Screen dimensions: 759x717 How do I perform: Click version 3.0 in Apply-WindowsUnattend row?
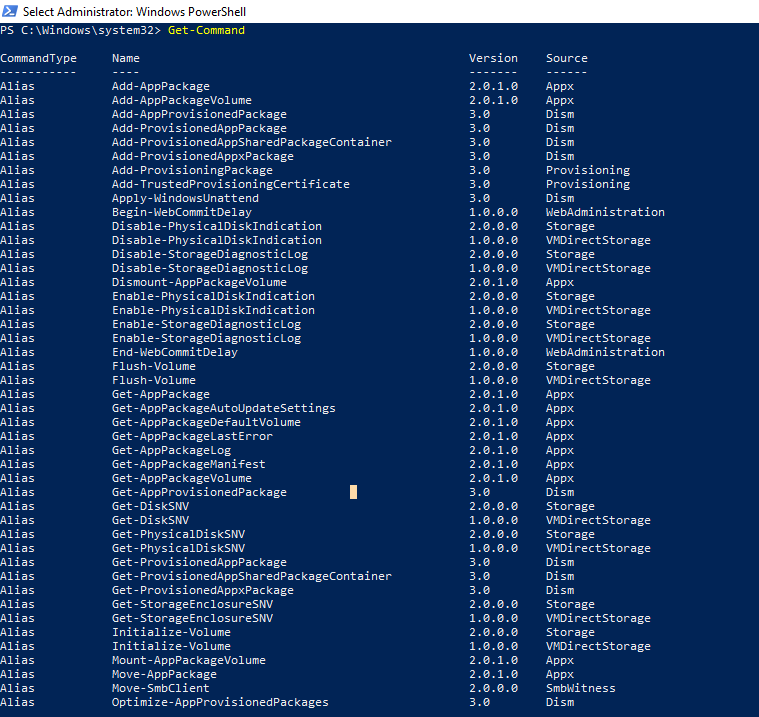click(479, 198)
